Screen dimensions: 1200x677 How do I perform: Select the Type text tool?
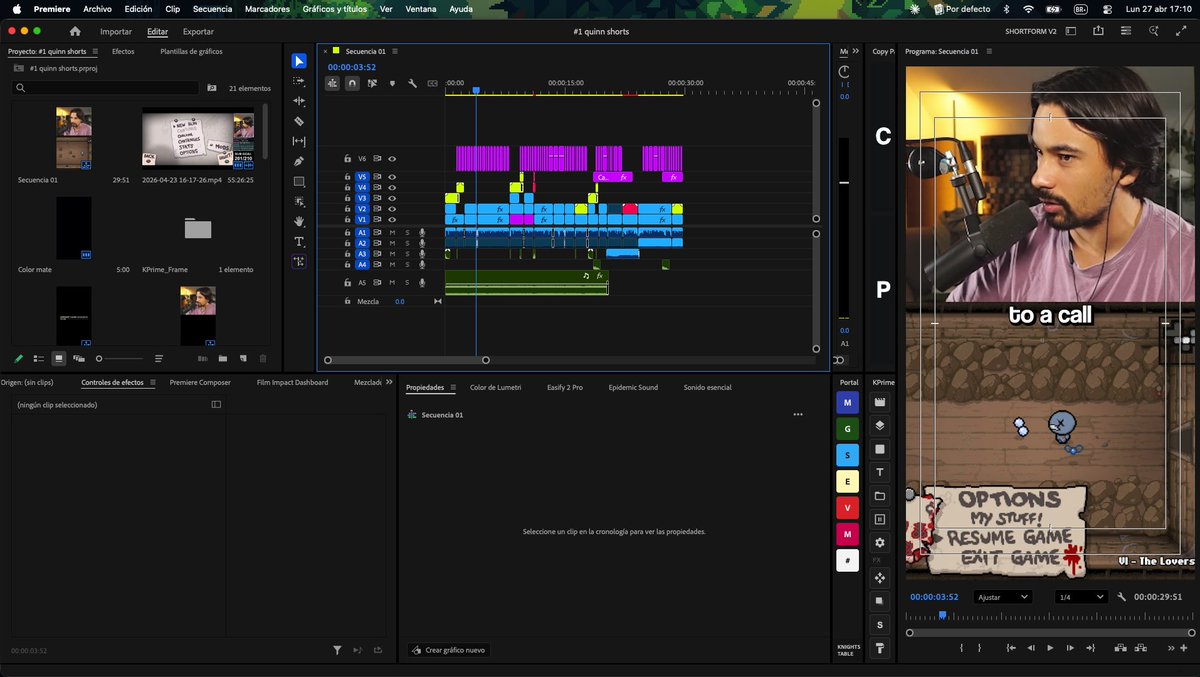coord(299,241)
